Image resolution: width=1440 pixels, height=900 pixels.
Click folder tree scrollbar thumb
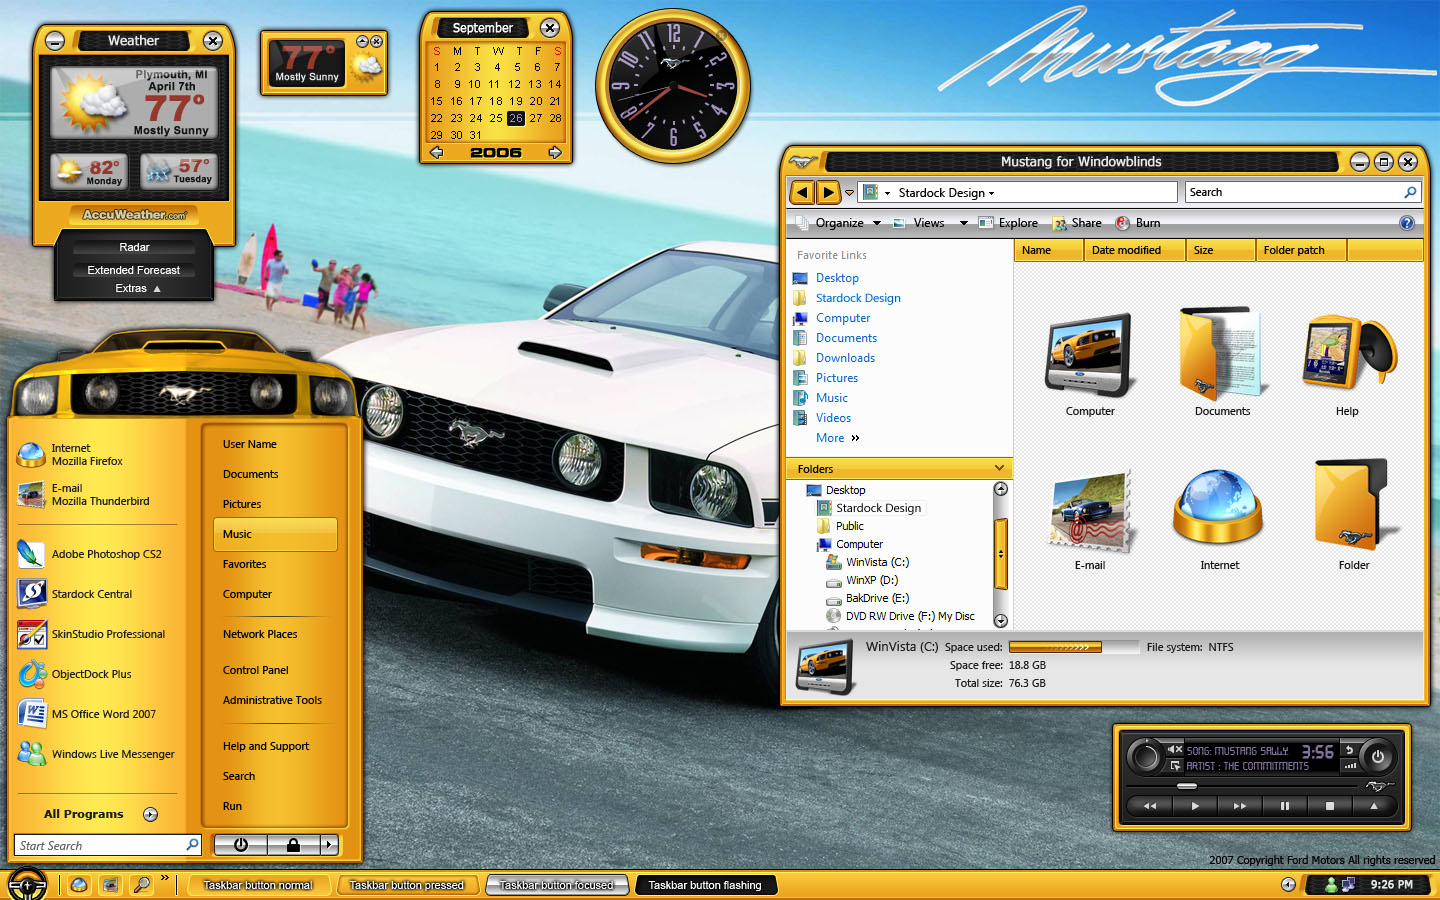tap(1000, 554)
